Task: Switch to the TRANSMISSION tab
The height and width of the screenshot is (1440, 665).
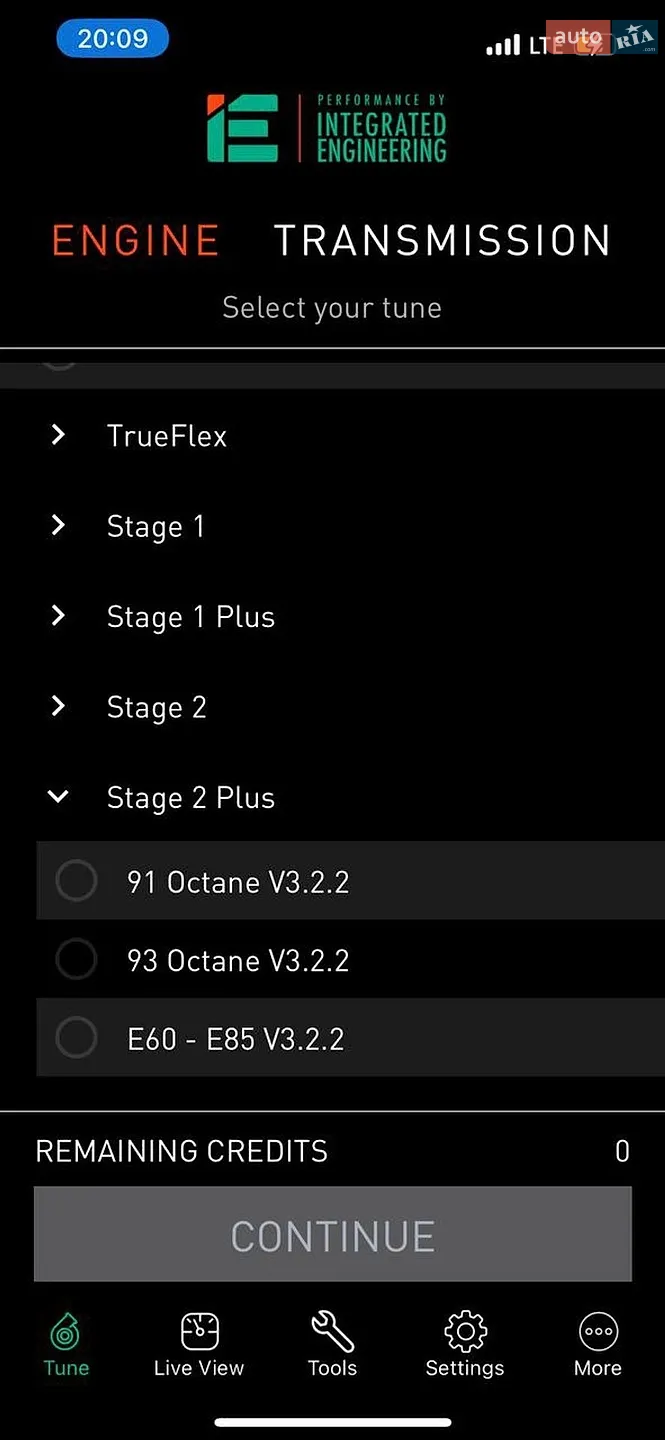Action: tap(442, 241)
